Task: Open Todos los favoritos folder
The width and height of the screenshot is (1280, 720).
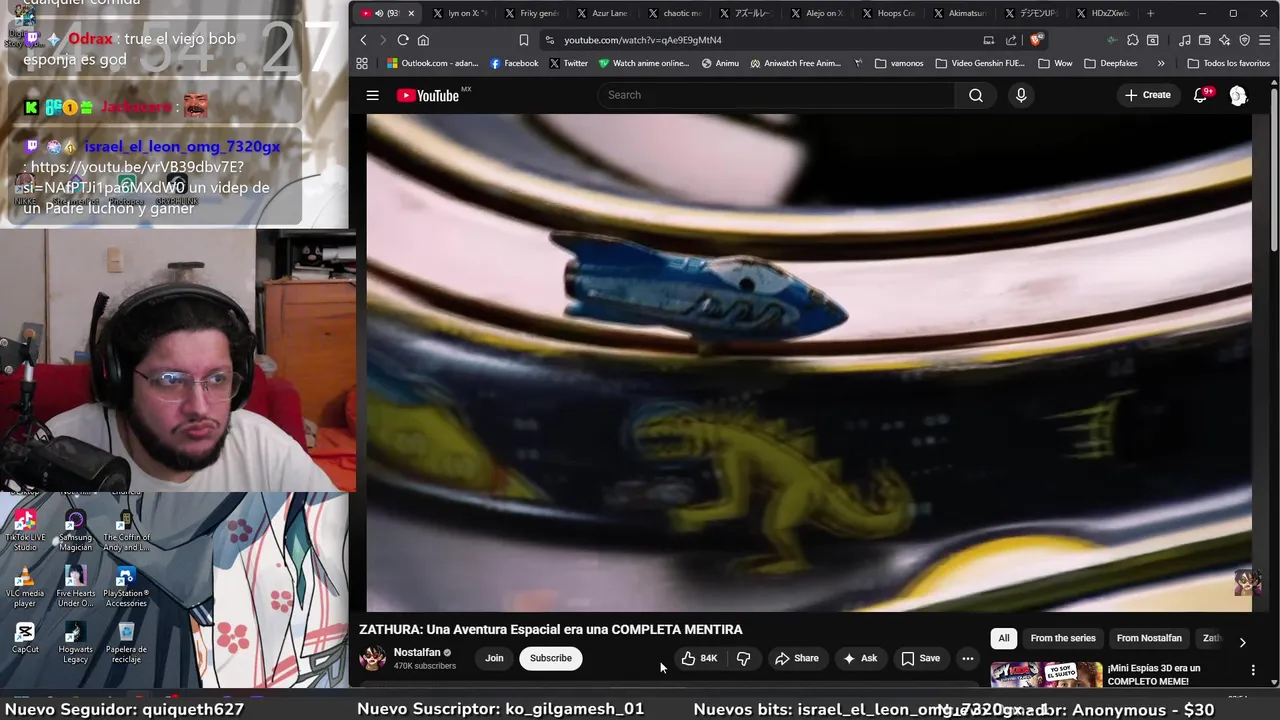Action: click(x=1229, y=63)
